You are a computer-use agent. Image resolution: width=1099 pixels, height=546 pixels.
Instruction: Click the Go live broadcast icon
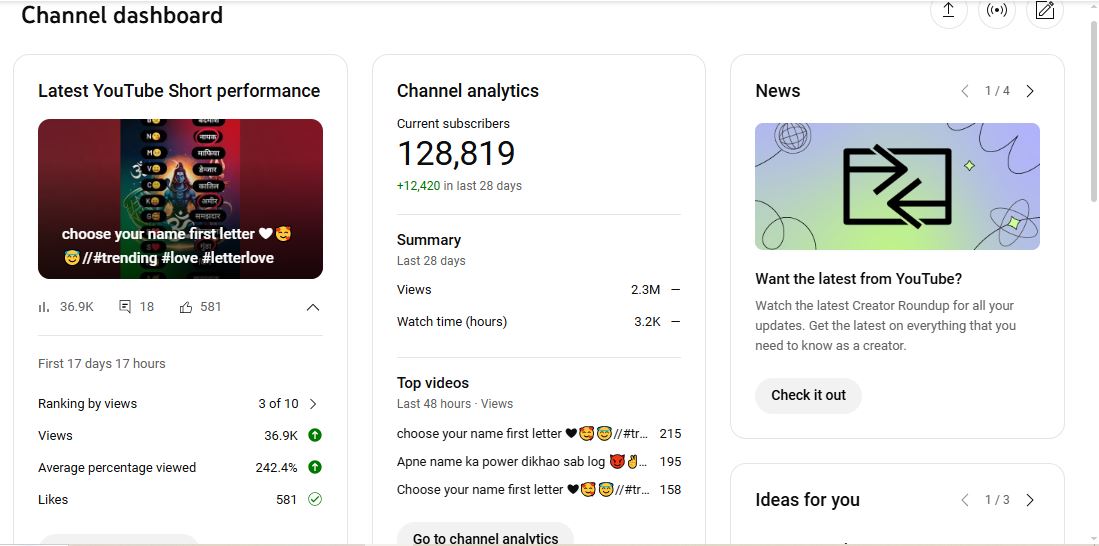point(996,11)
